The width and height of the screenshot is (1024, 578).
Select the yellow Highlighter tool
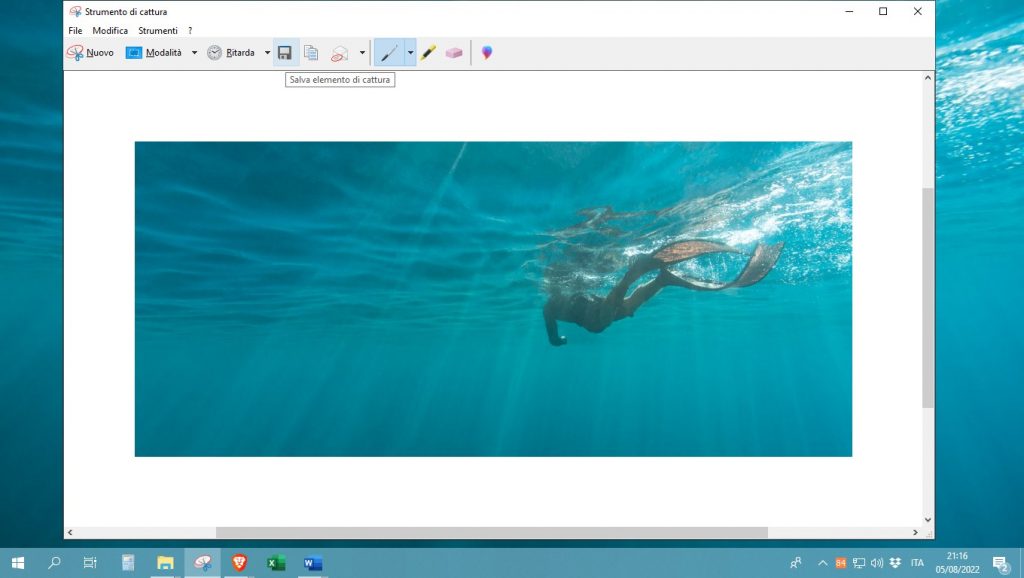pyautogui.click(x=428, y=53)
